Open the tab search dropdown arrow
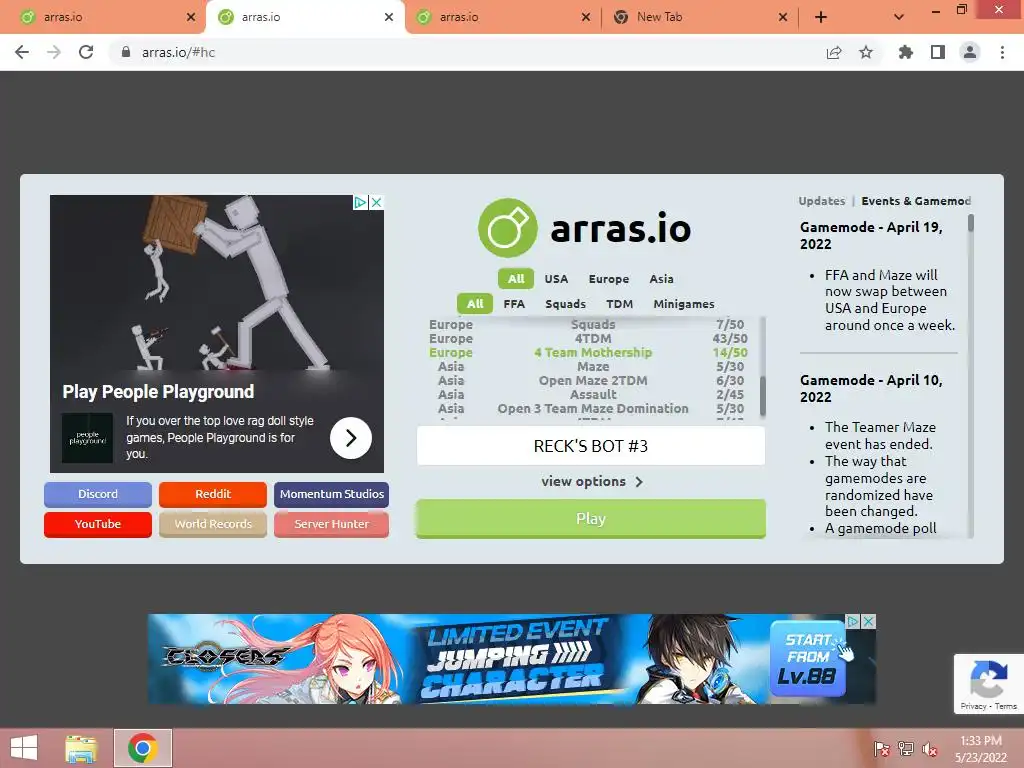Viewport: 1024px width, 768px height. [x=899, y=18]
